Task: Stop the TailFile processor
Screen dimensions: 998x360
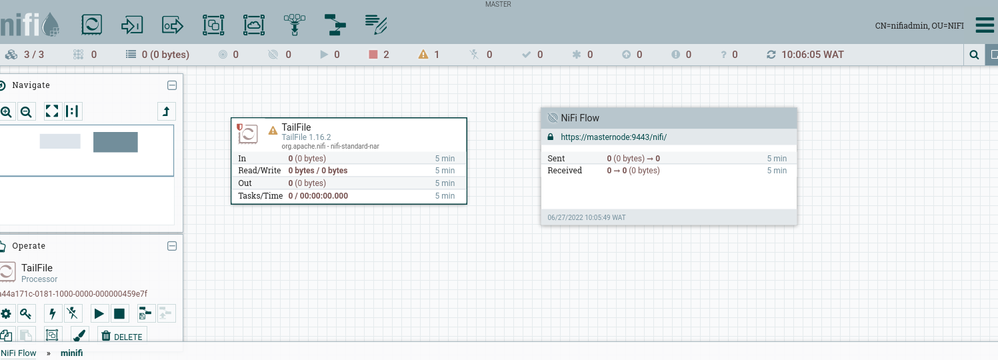Action: click(x=119, y=314)
